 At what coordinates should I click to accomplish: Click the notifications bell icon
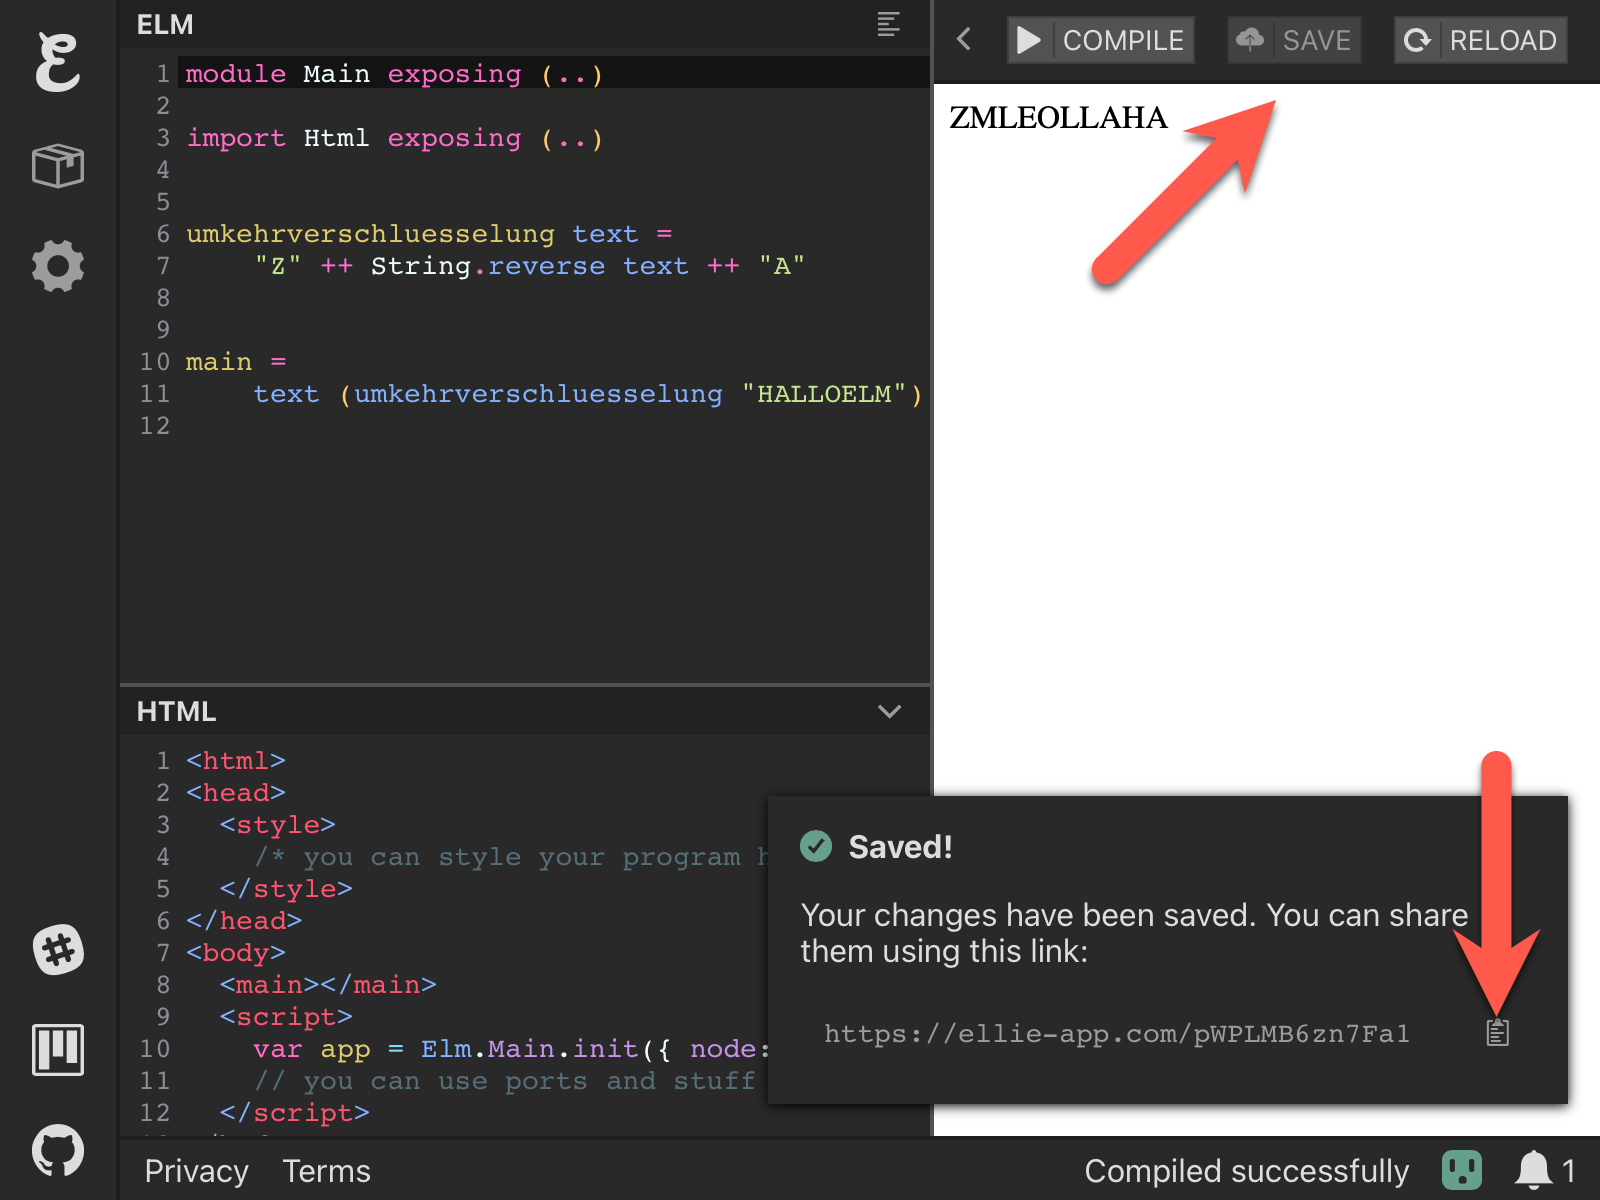tap(1533, 1170)
